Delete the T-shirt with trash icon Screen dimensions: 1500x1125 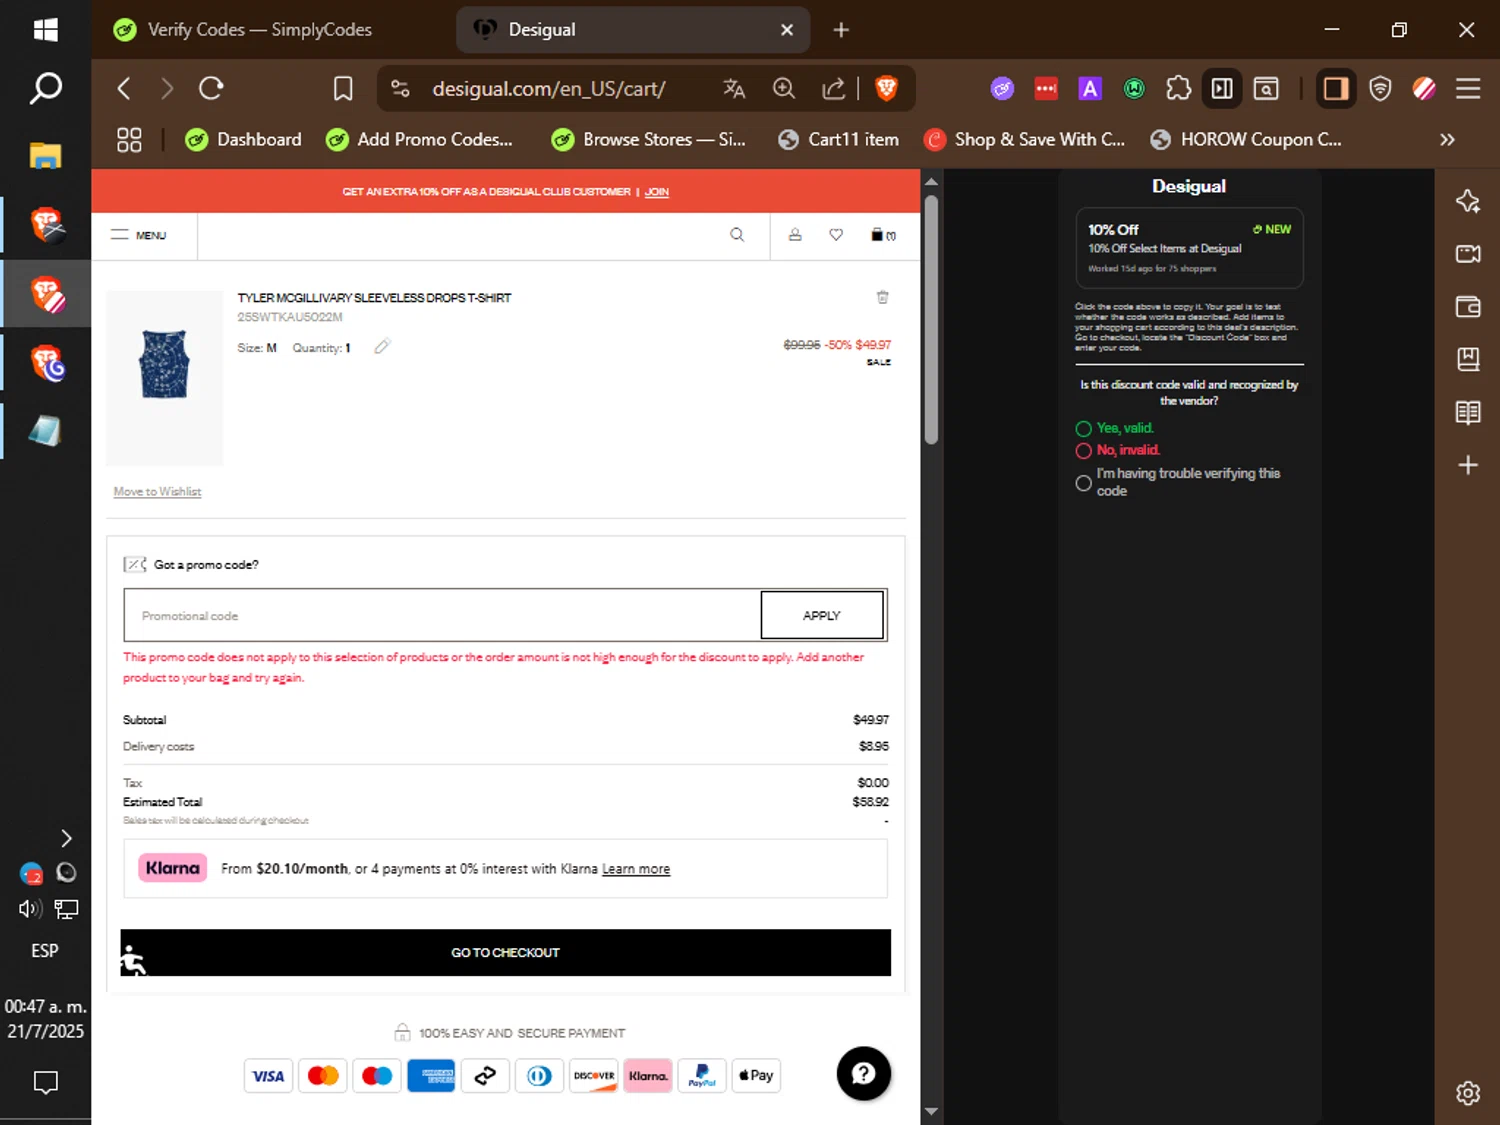coord(882,297)
